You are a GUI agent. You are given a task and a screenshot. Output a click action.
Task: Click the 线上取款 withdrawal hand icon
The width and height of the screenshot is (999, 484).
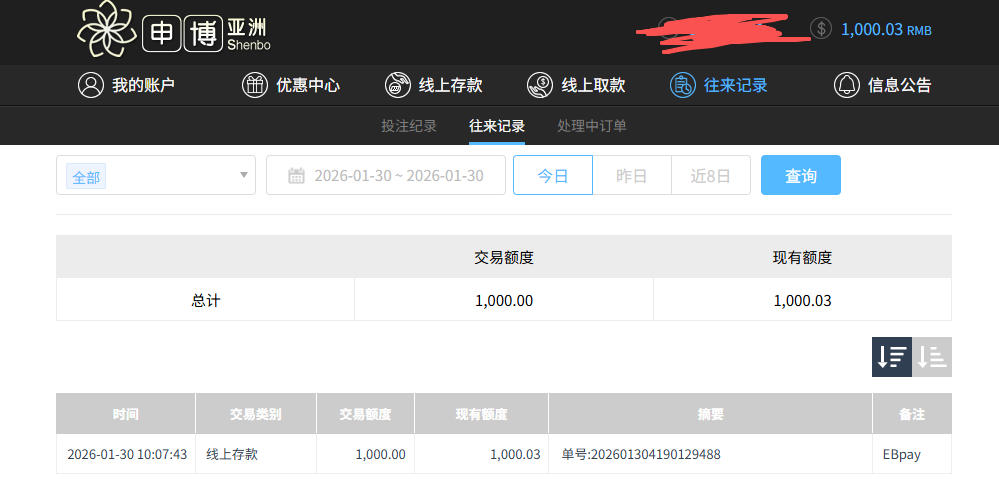click(x=540, y=85)
